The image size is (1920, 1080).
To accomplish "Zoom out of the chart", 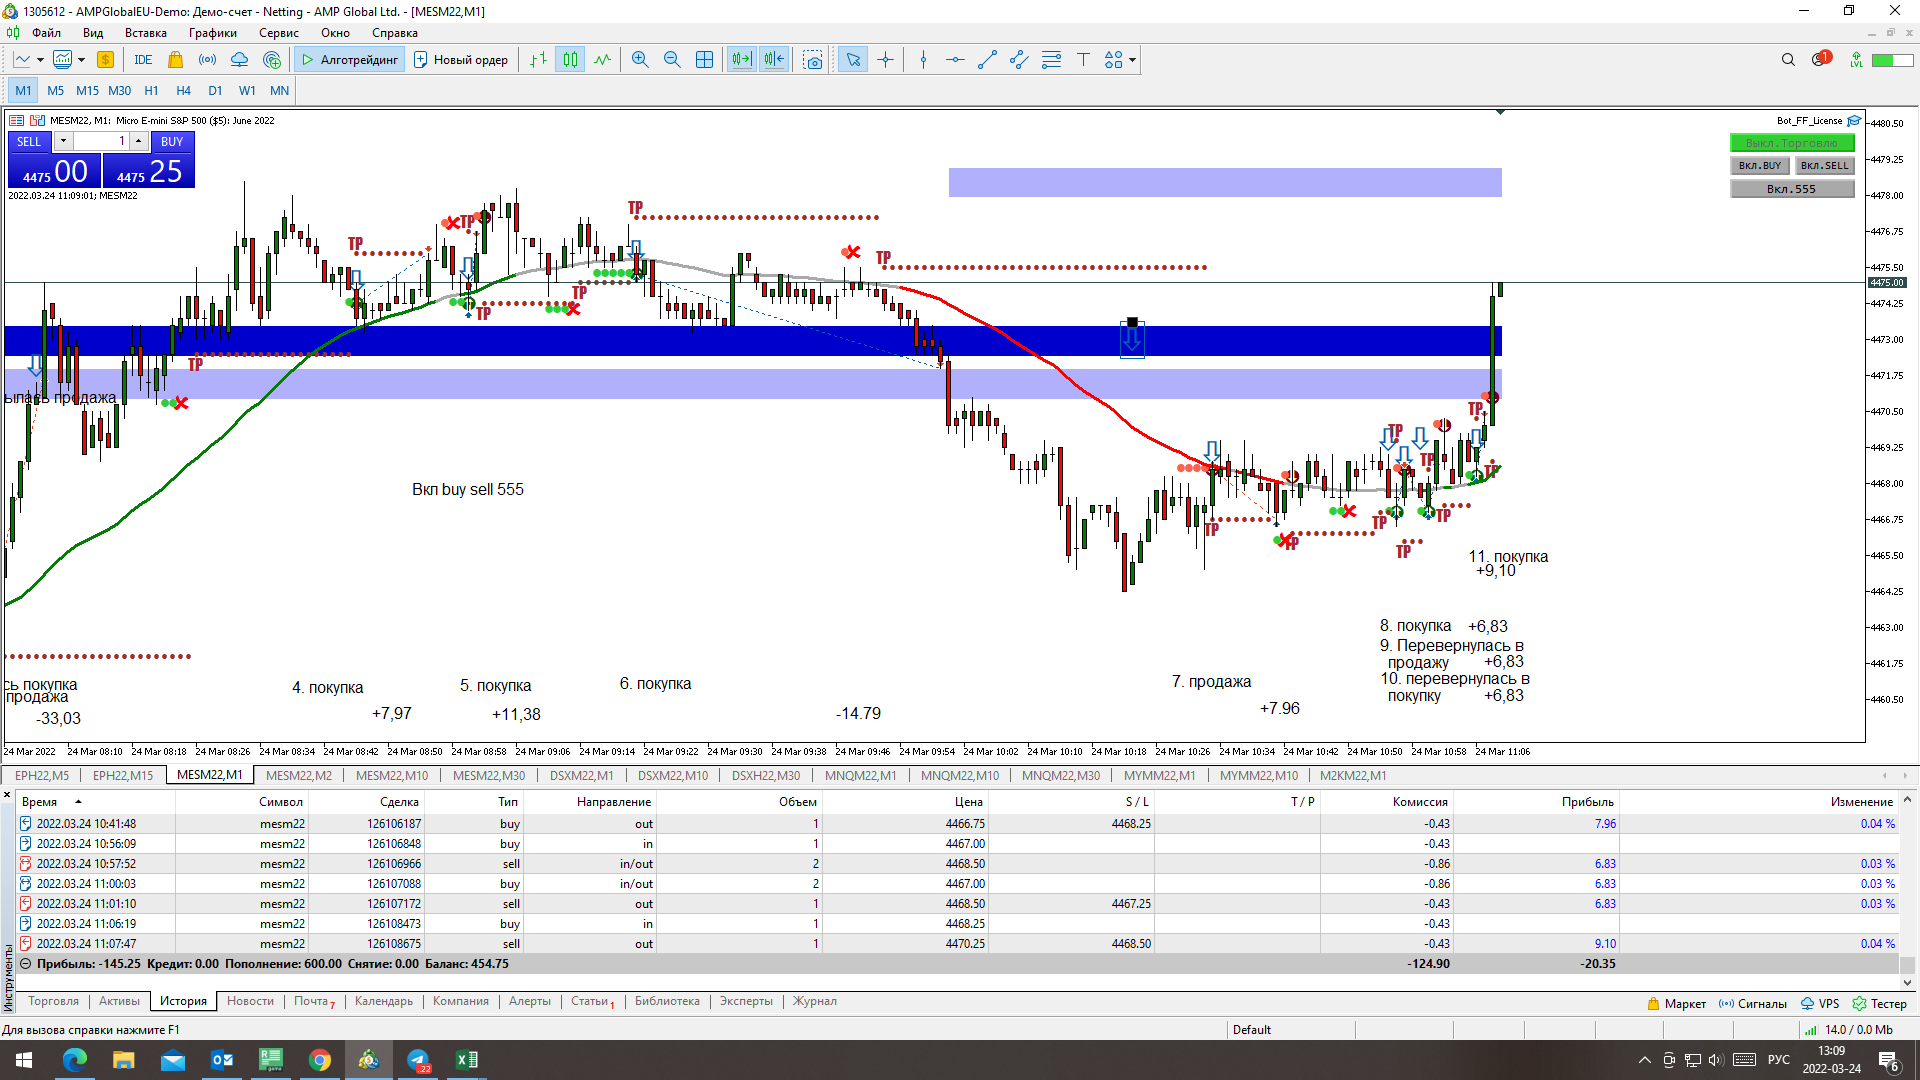I will tap(672, 60).
